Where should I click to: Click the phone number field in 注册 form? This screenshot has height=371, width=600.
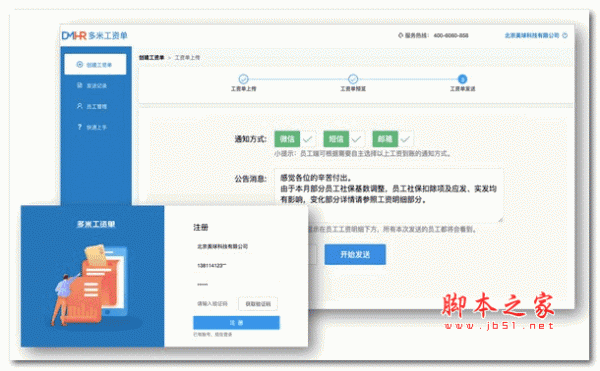[237, 265]
